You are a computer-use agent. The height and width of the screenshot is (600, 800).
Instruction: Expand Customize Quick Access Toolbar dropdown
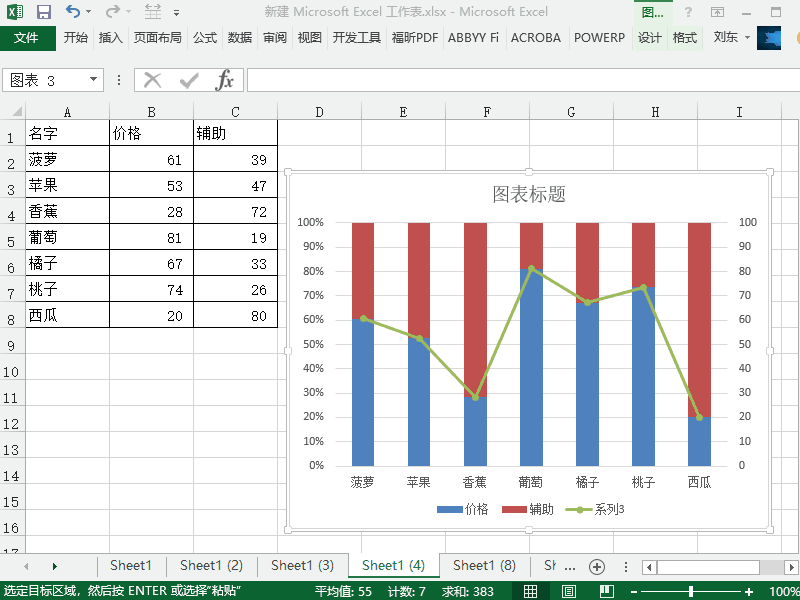pyautogui.click(x=176, y=12)
